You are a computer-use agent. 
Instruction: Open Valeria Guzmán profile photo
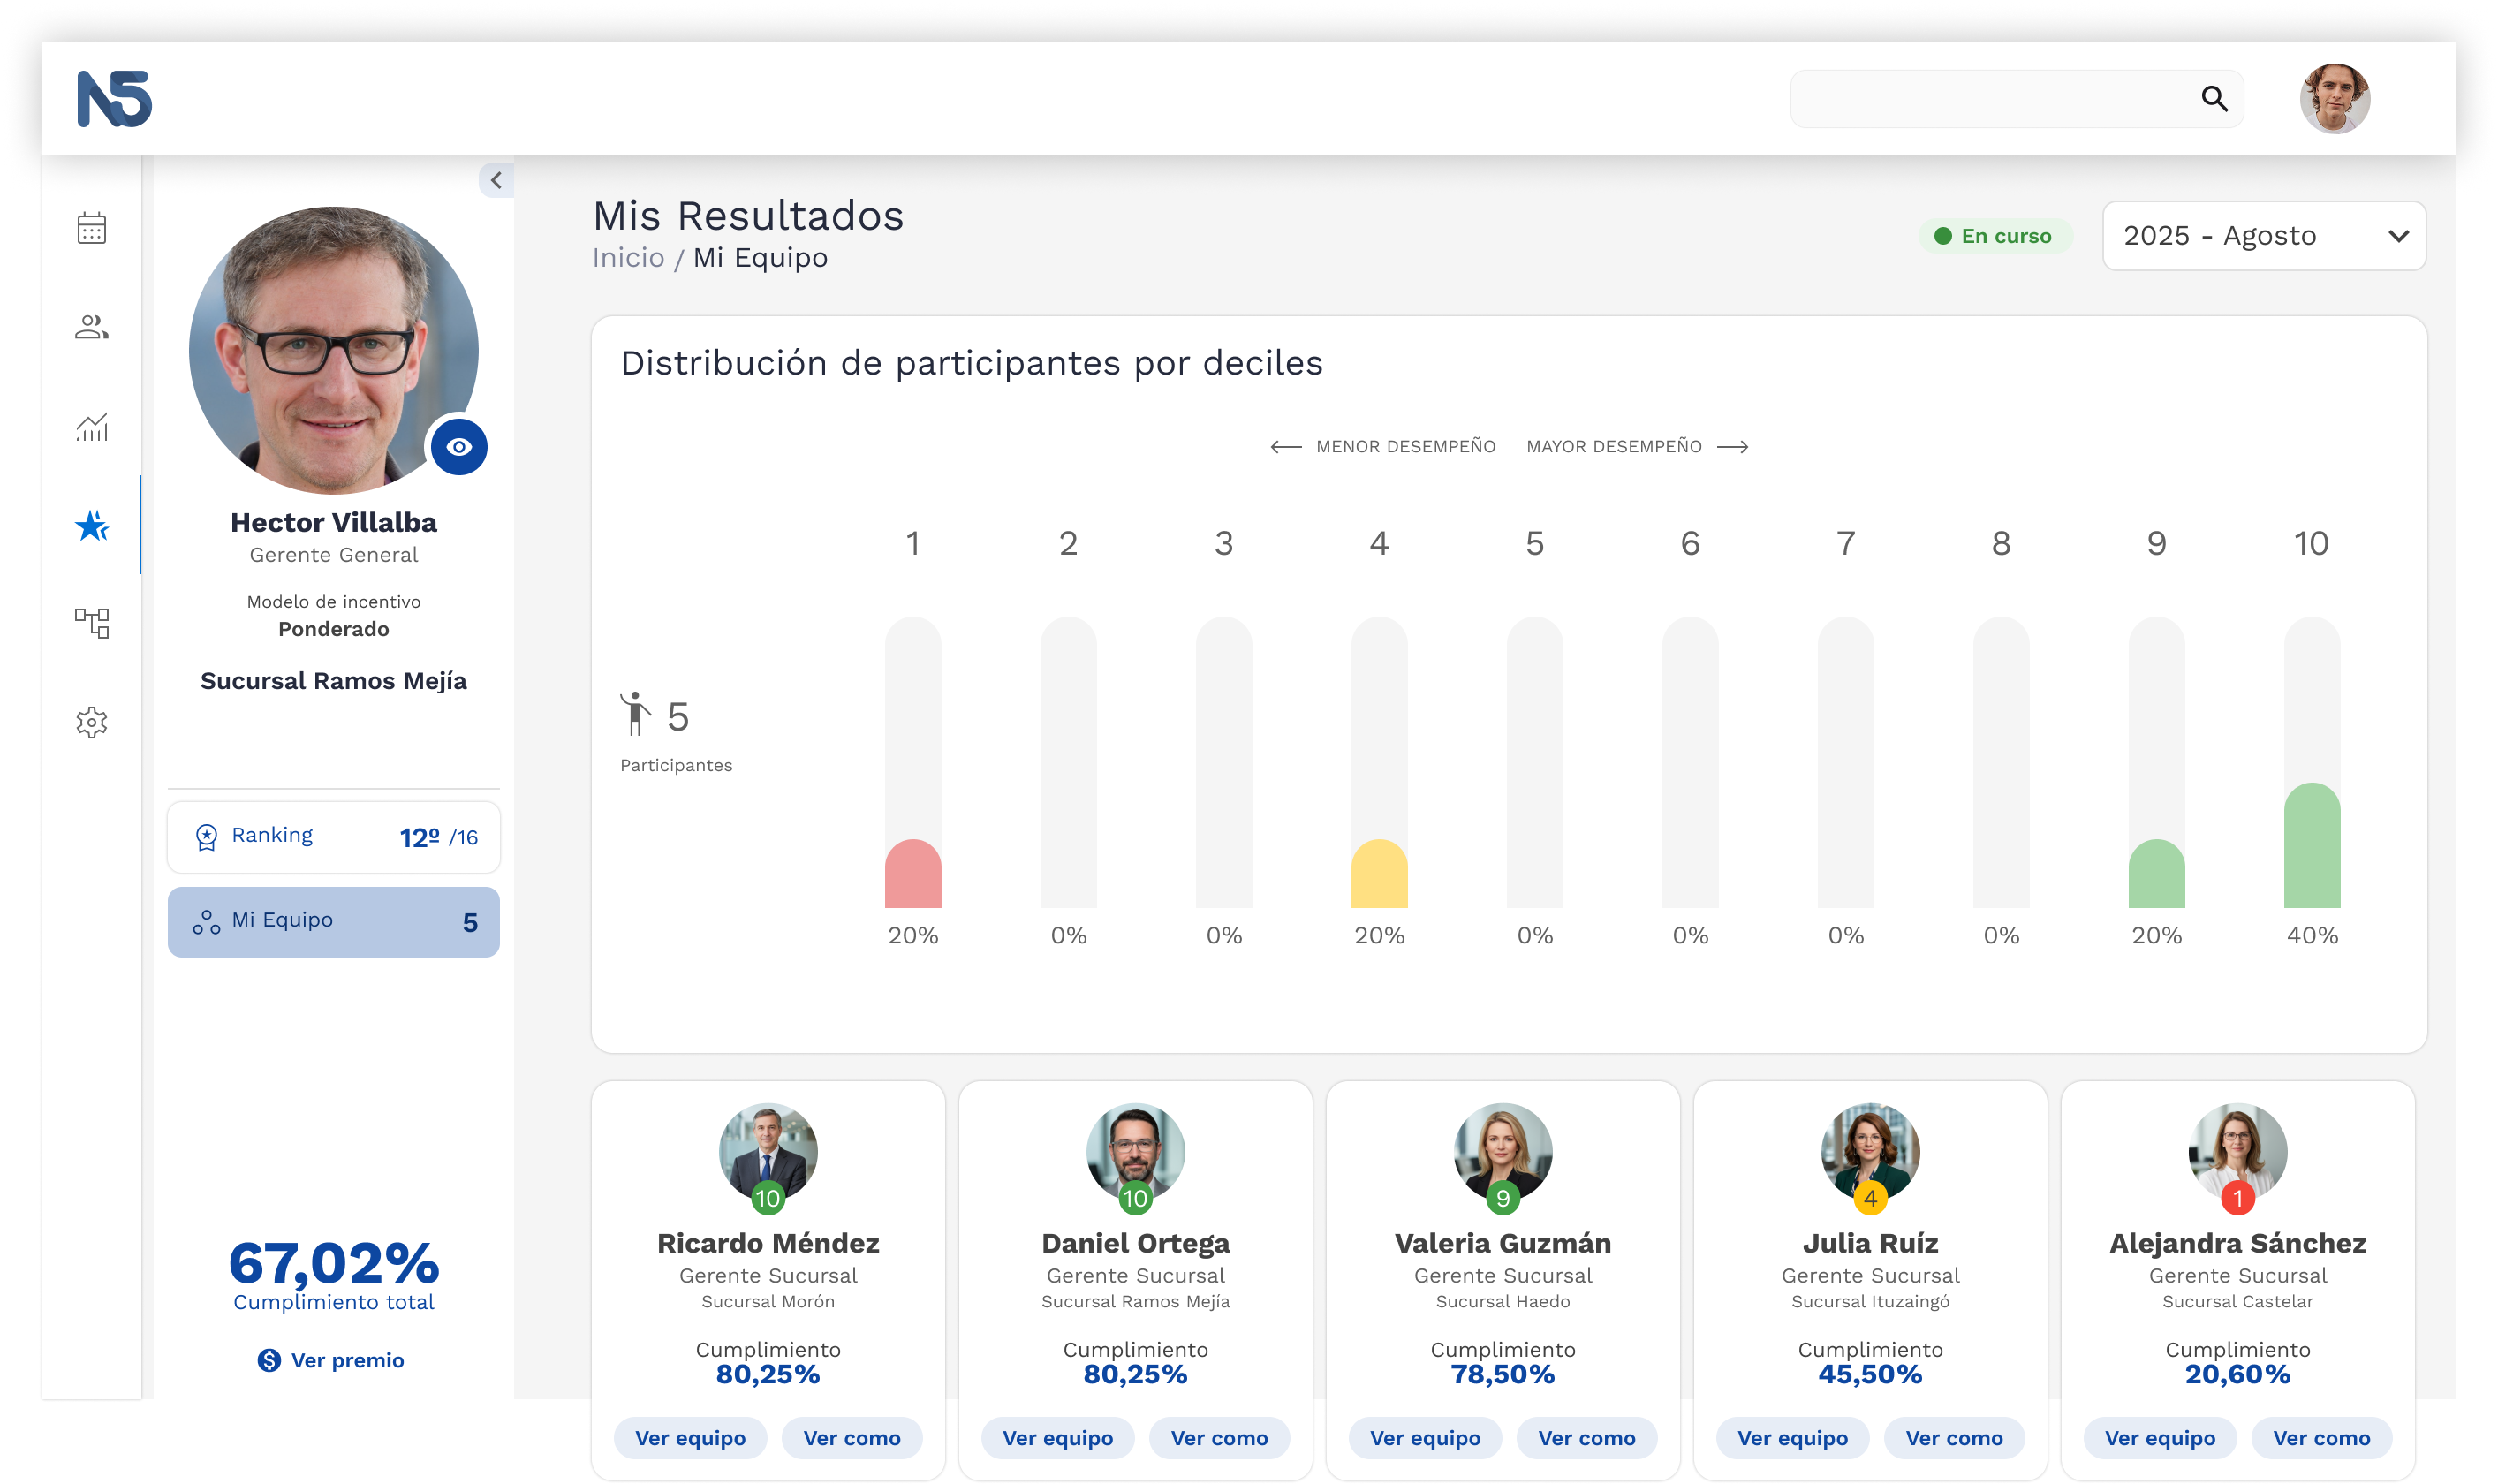1503,1152
